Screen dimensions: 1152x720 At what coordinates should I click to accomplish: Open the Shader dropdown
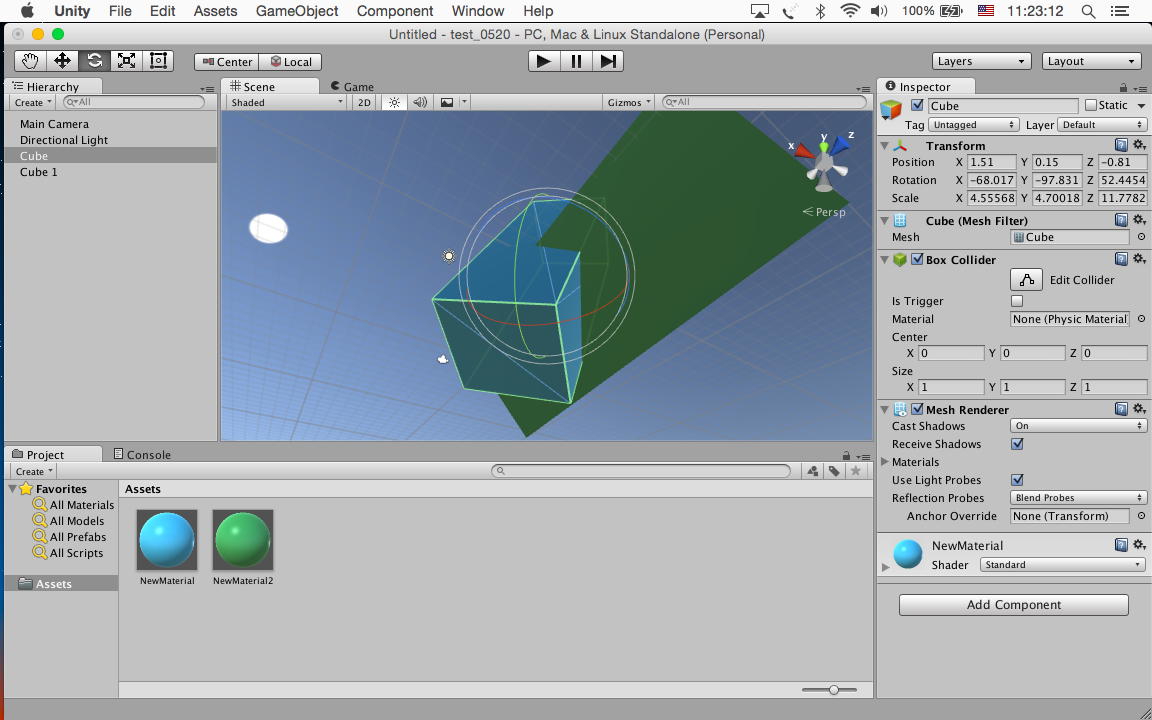1061,565
